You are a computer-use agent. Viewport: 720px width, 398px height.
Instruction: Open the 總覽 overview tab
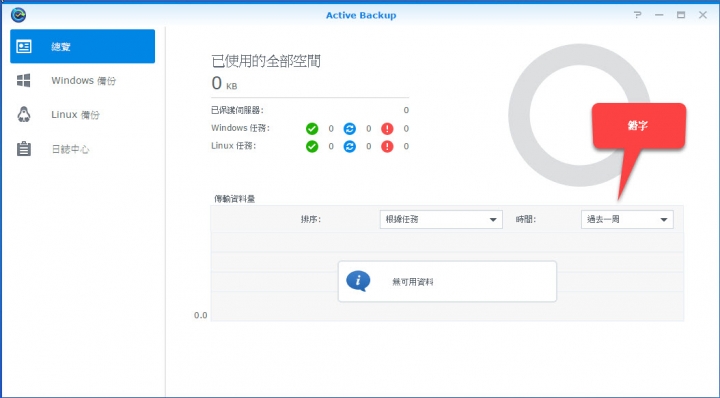tap(83, 46)
